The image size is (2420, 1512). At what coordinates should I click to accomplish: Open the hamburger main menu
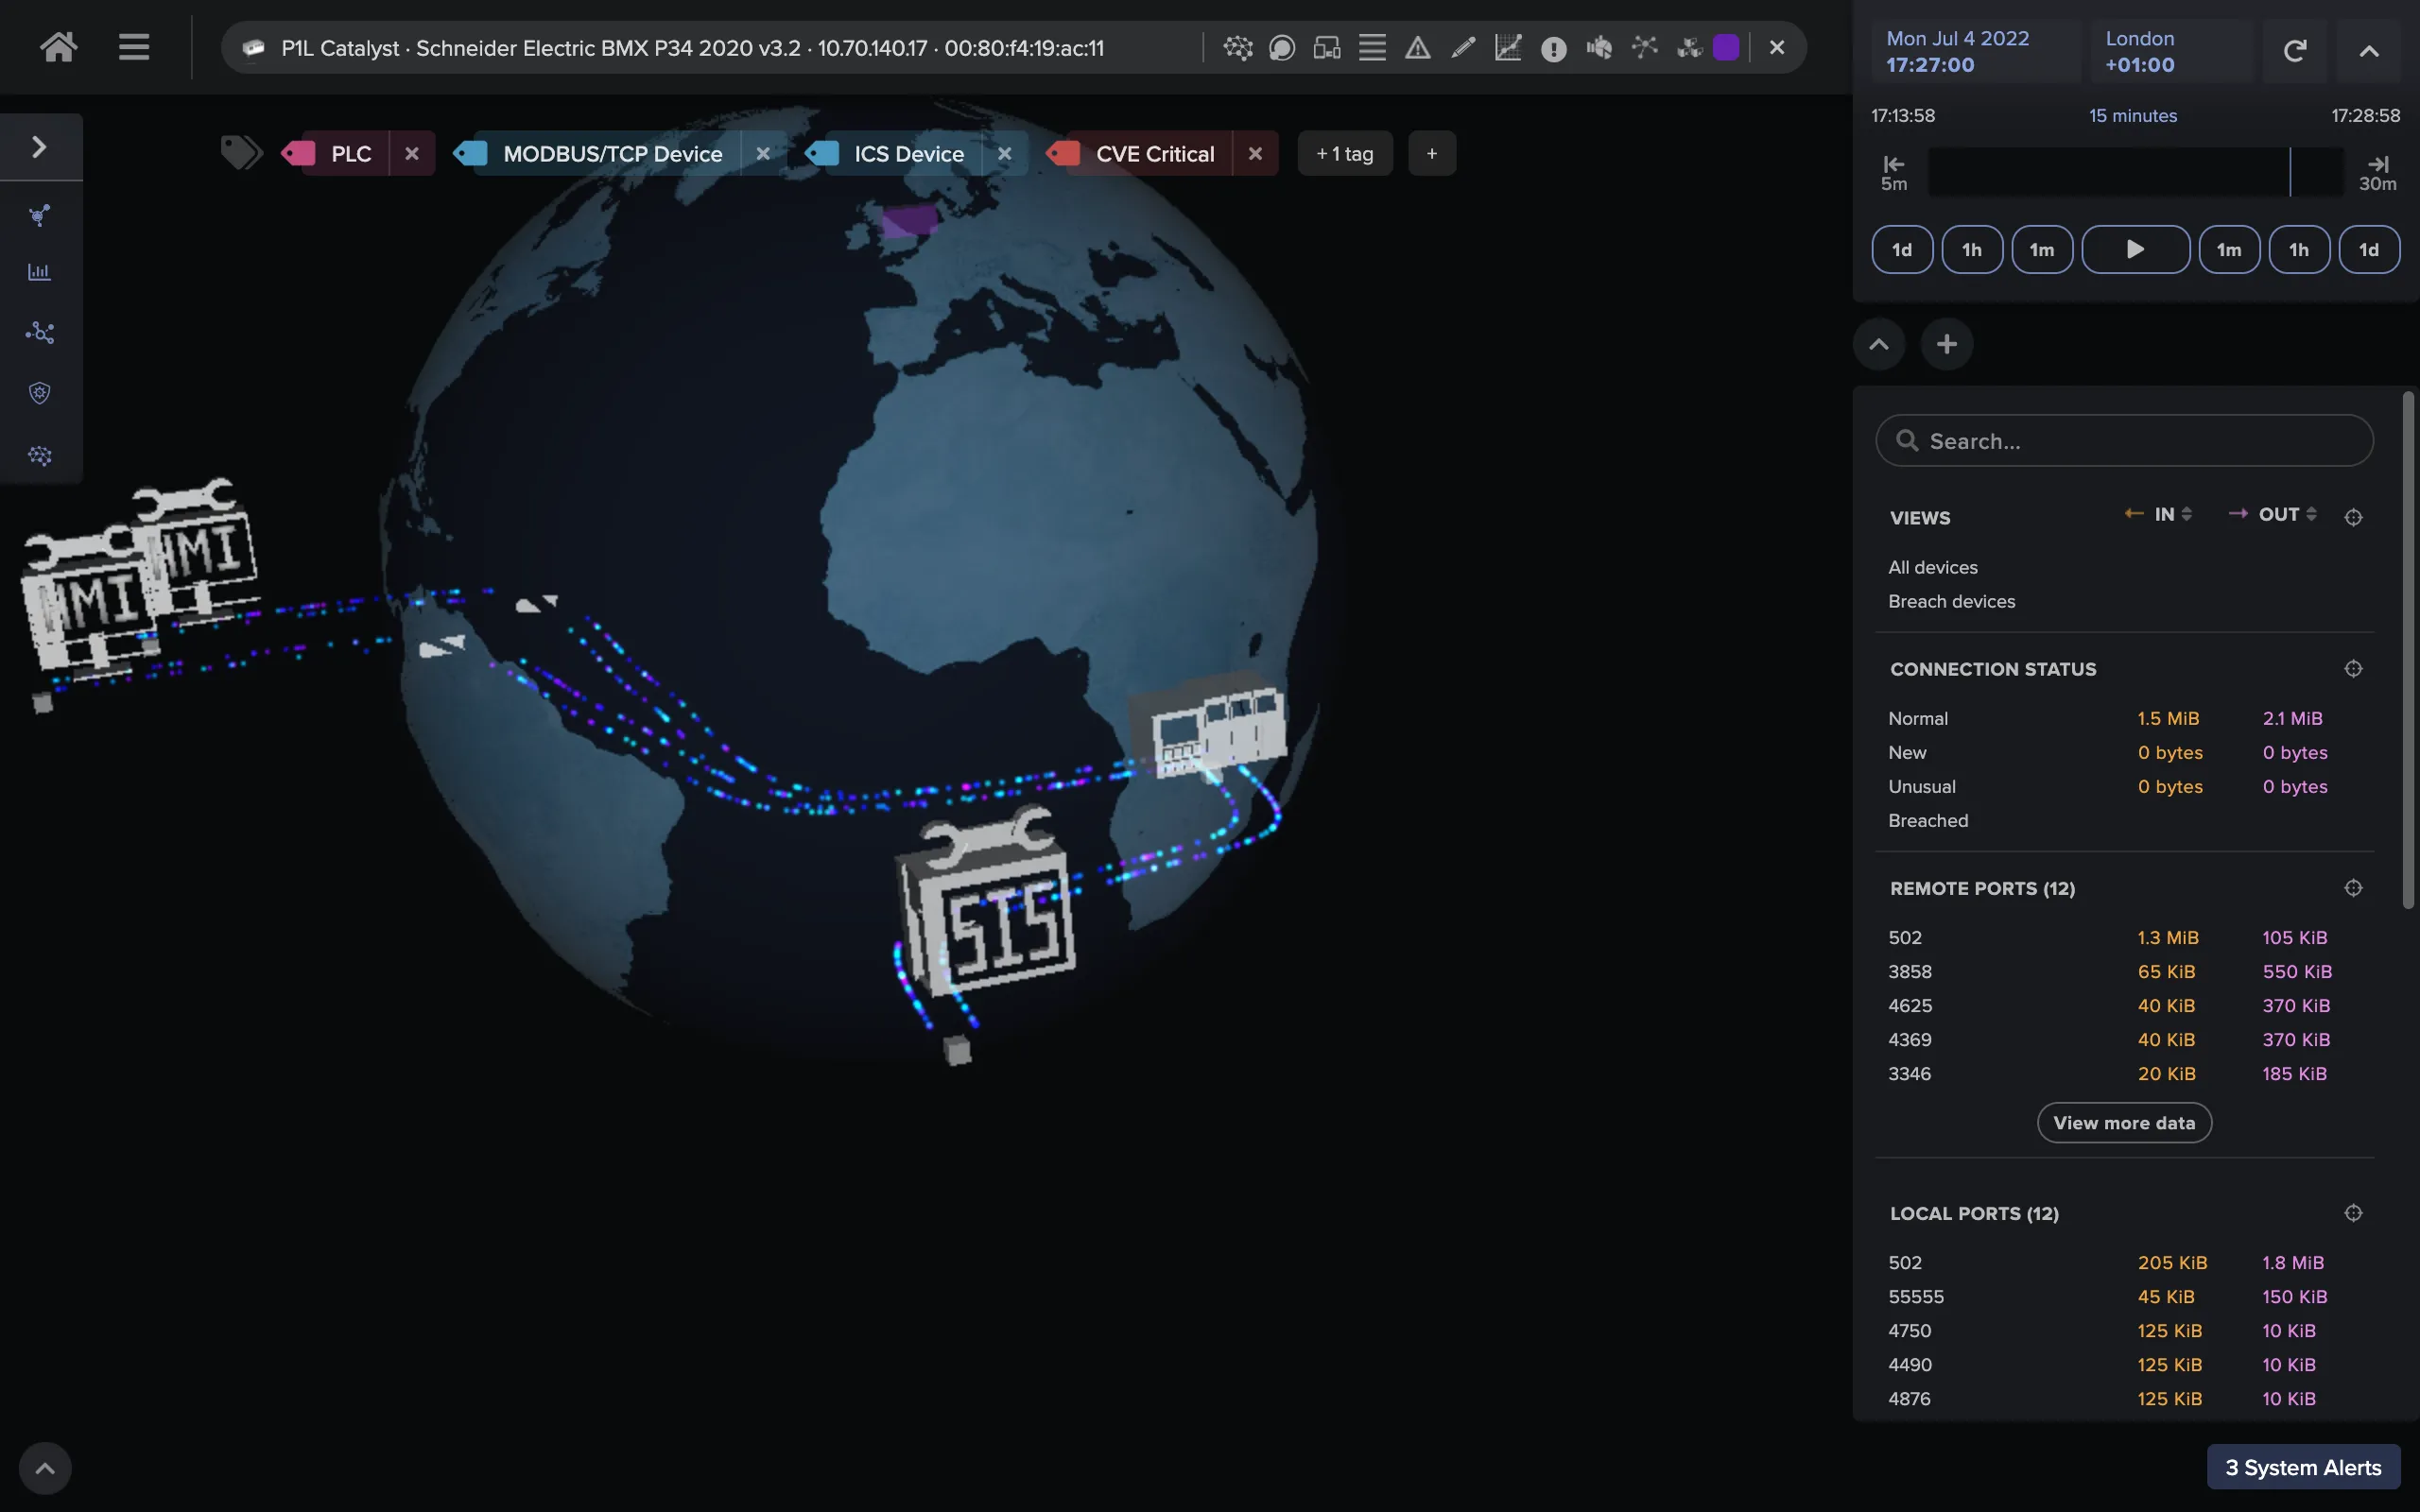(134, 47)
